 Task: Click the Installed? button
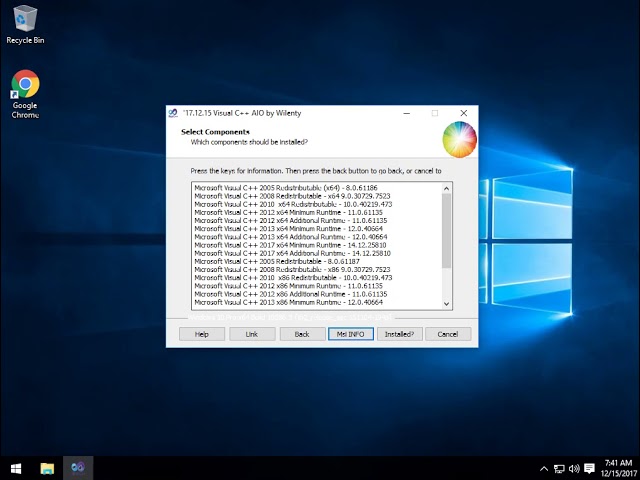[400, 334]
